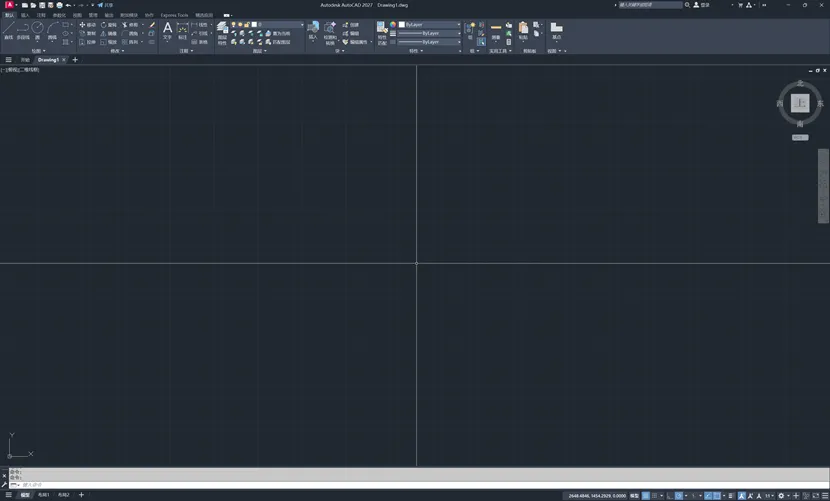Image resolution: width=830 pixels, height=501 pixels.
Task: Toggle snap mode in status bar
Action: click(x=655, y=496)
